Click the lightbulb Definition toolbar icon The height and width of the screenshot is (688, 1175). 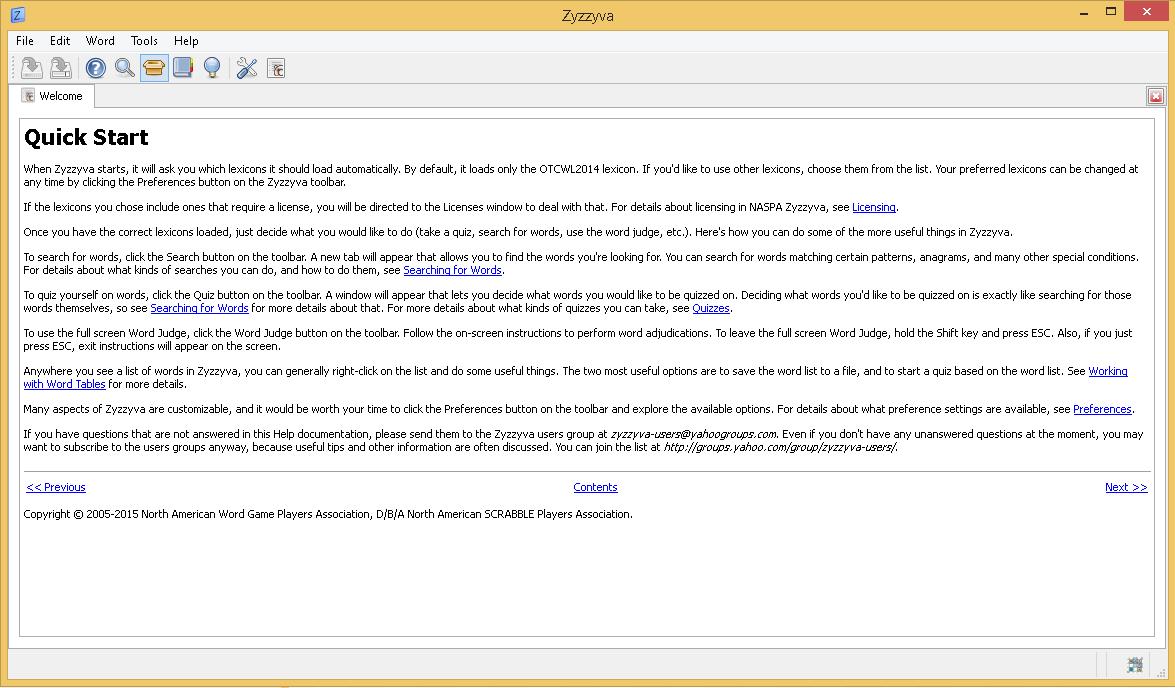click(x=212, y=67)
